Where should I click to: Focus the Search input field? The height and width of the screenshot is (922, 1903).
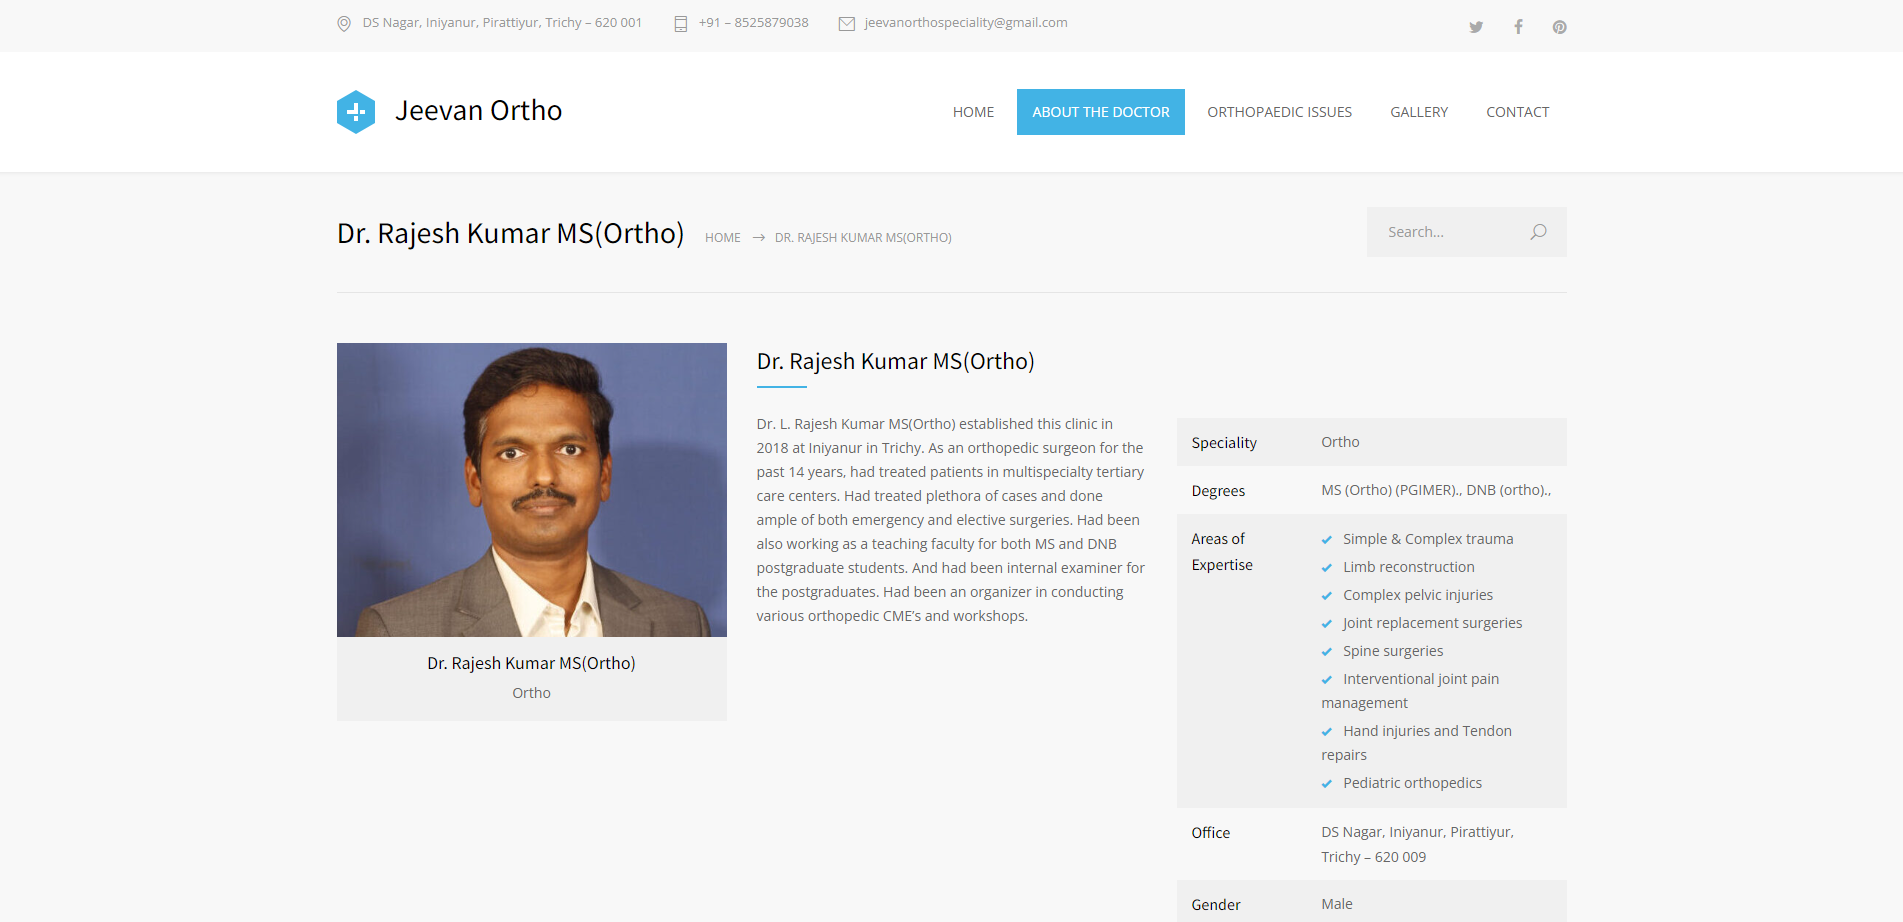(1450, 232)
